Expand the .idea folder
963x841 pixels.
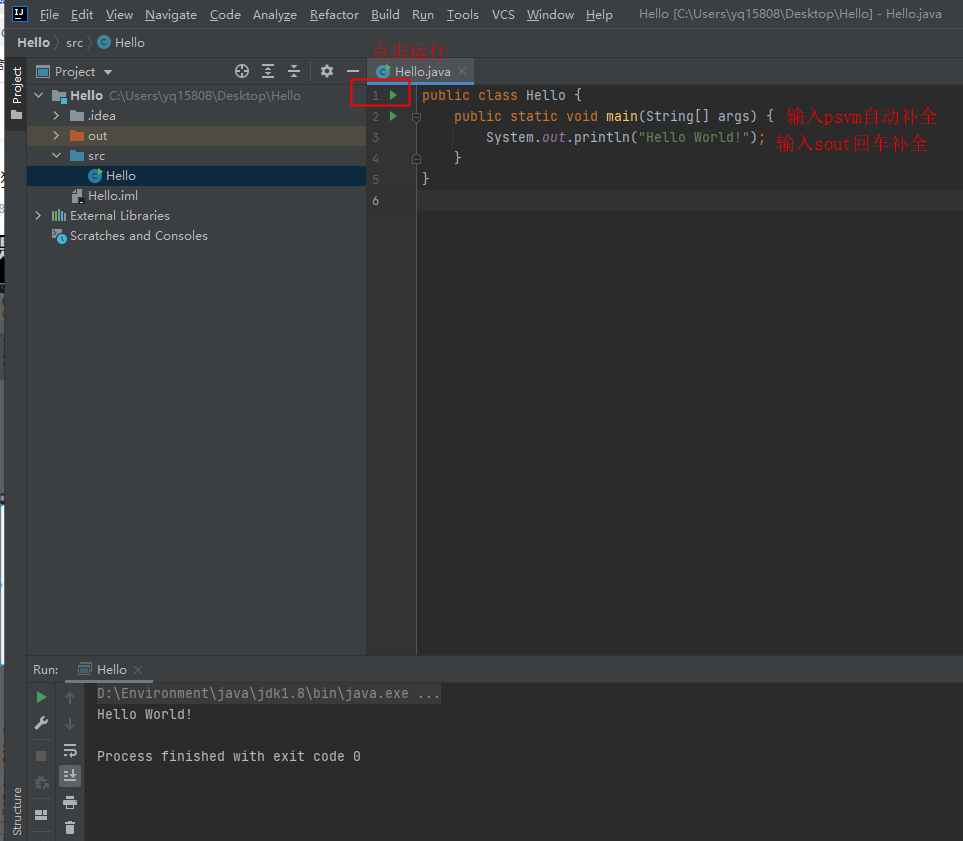pyautogui.click(x=56, y=115)
